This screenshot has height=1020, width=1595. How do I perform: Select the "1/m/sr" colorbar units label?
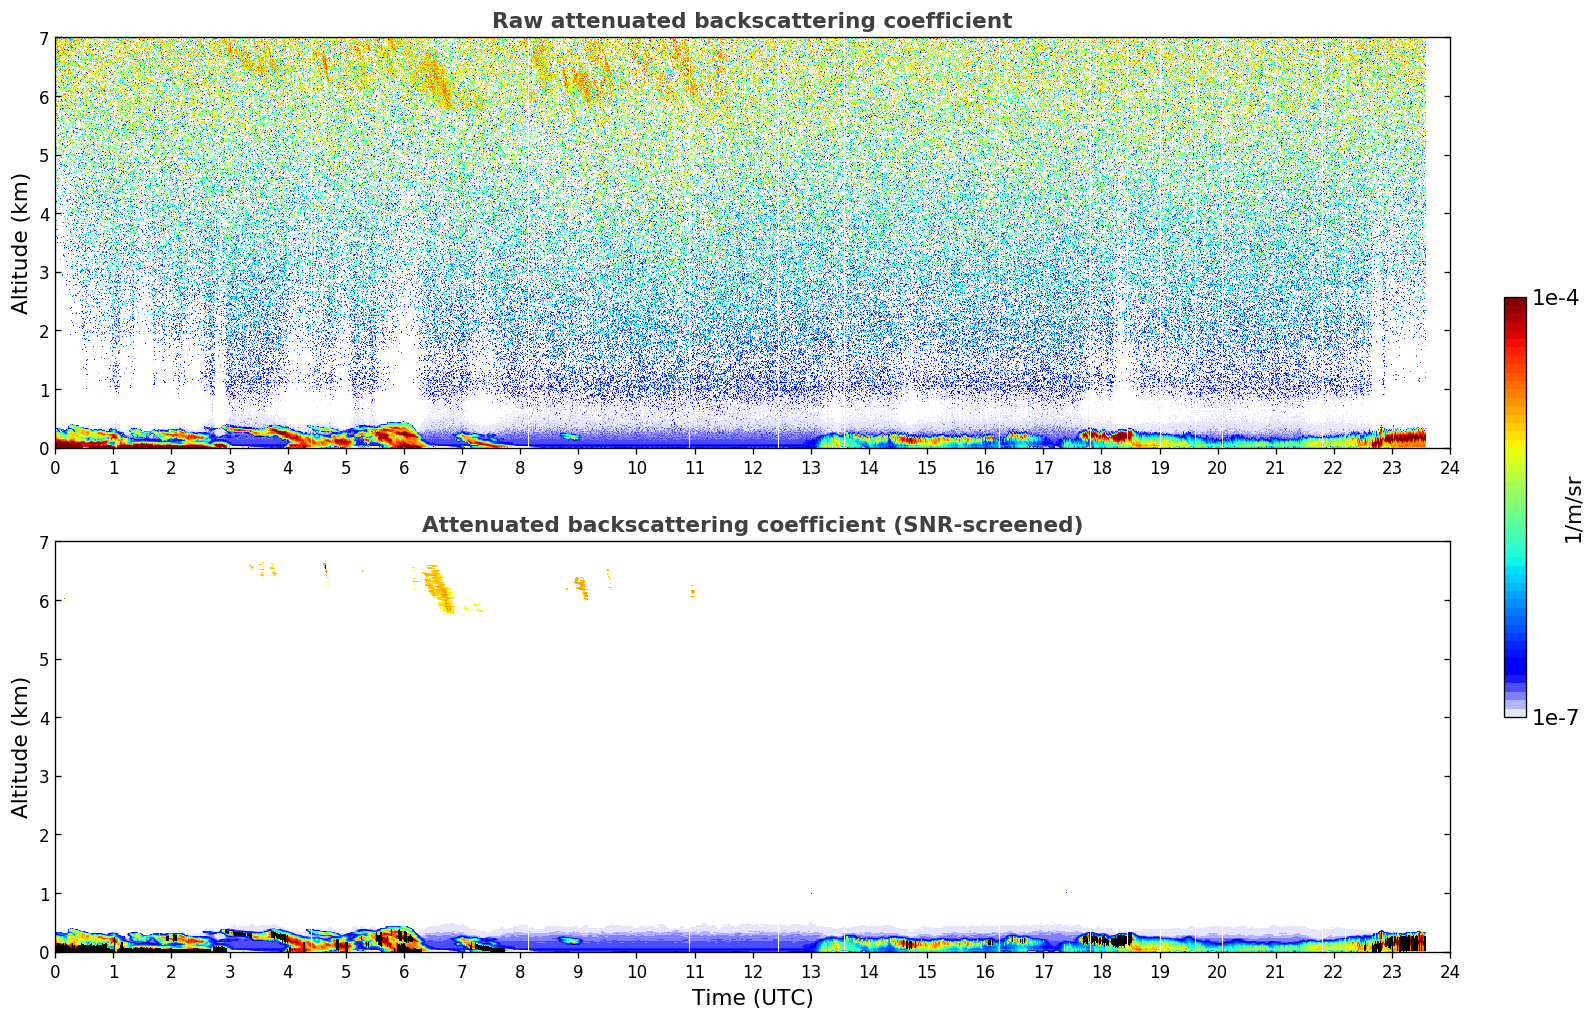(x=1573, y=508)
